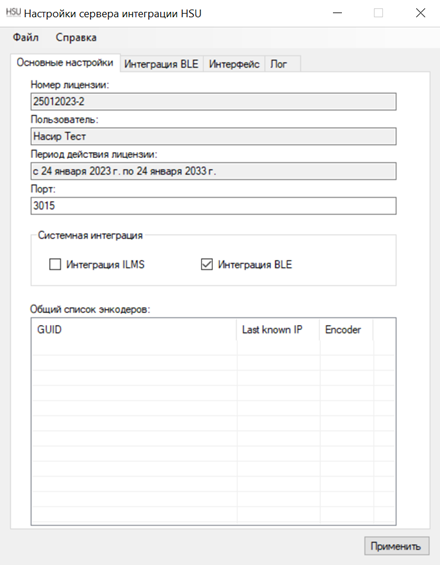This screenshot has width=440, height=565.
Task: Click the HSU application icon in title bar
Action: (13, 13)
